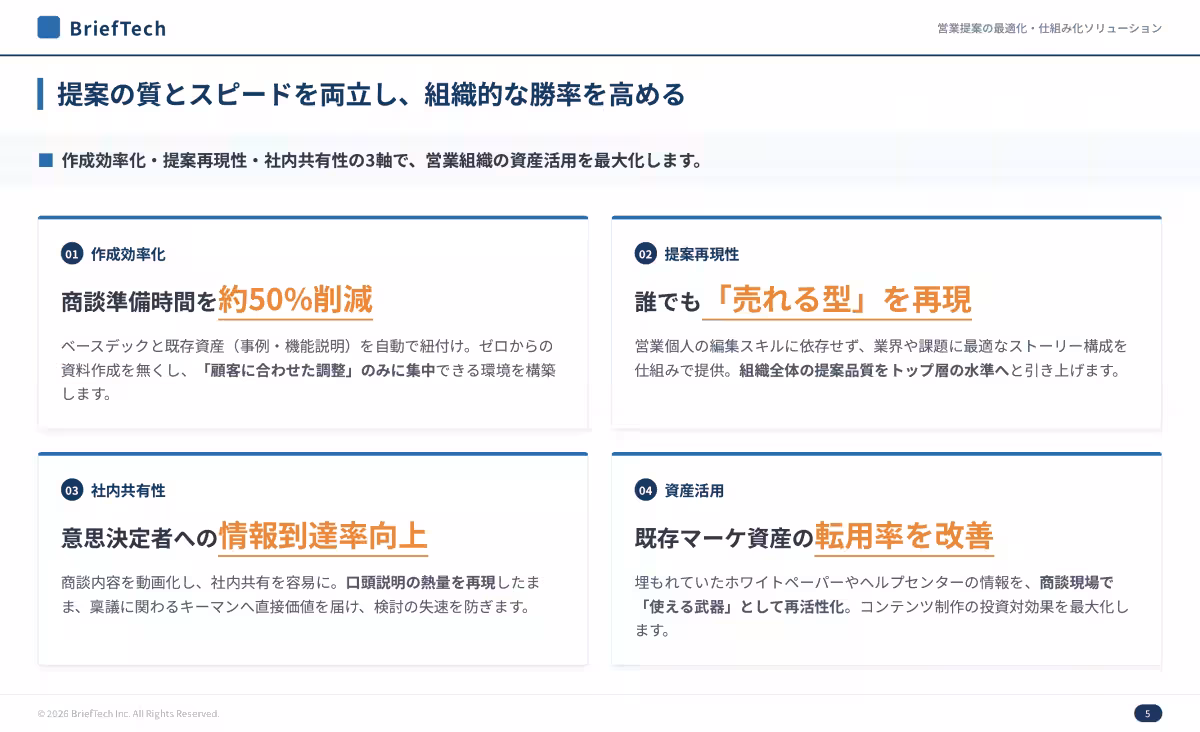The image size is (1200, 732).
Task: Click the vertical blue bar beside the slide title
Action: point(40,94)
